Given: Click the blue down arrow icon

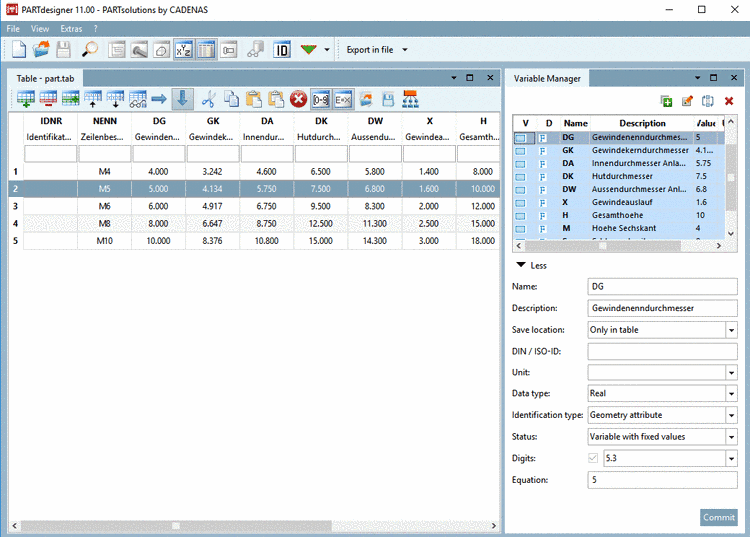Looking at the screenshot, I should [x=182, y=98].
